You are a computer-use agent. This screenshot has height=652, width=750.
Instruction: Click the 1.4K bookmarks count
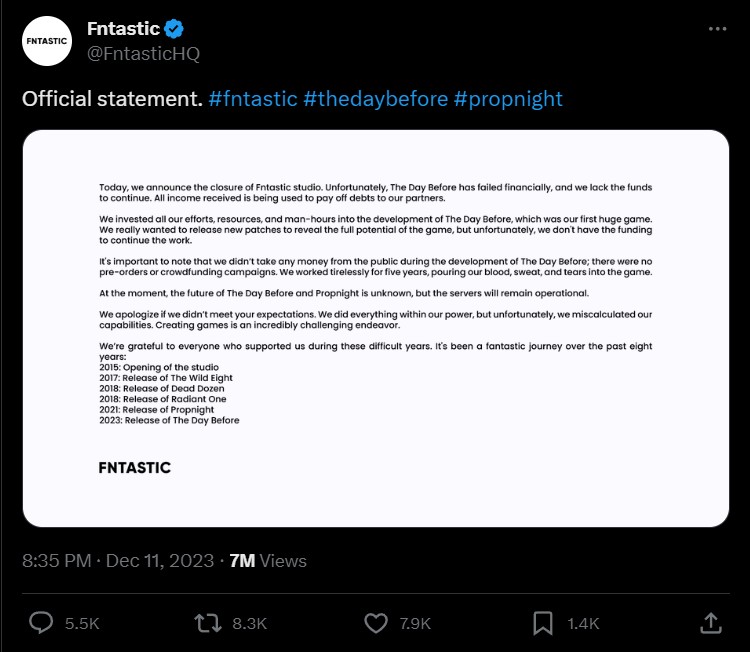[x=582, y=623]
